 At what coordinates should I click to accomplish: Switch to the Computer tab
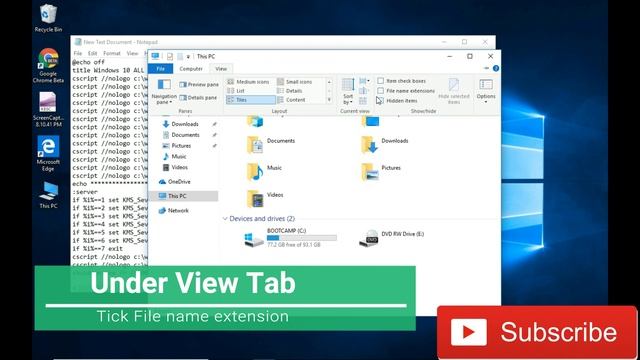point(191,69)
